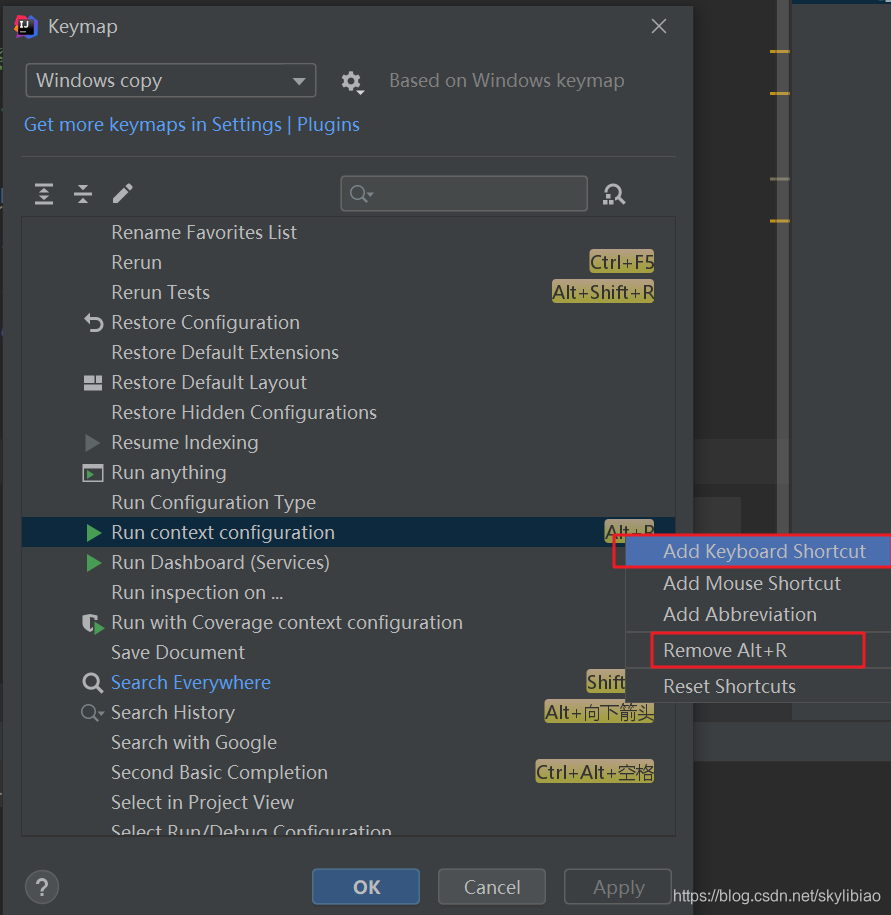This screenshot has height=915, width=891.
Task: Select Search with Google action
Action: pyautogui.click(x=348, y=743)
